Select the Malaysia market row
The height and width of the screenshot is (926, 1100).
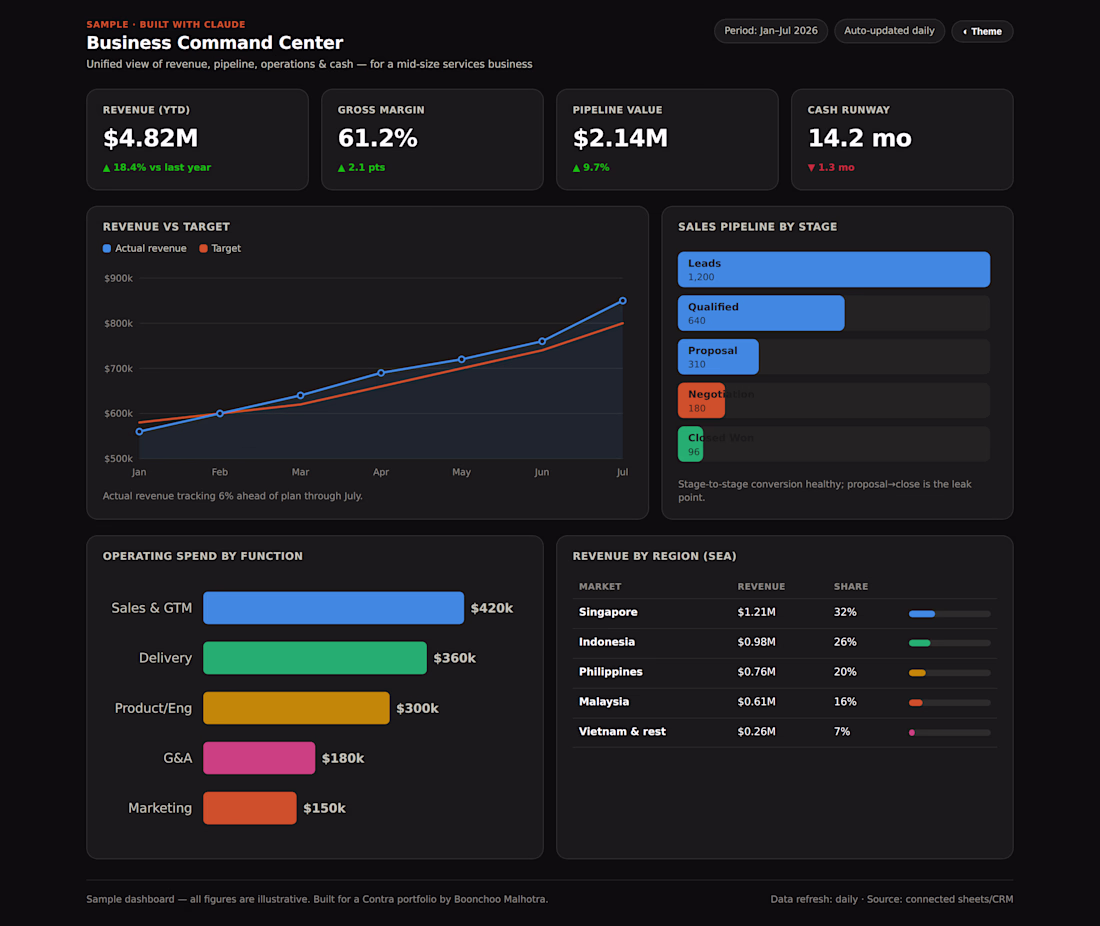pyautogui.click(x=784, y=703)
